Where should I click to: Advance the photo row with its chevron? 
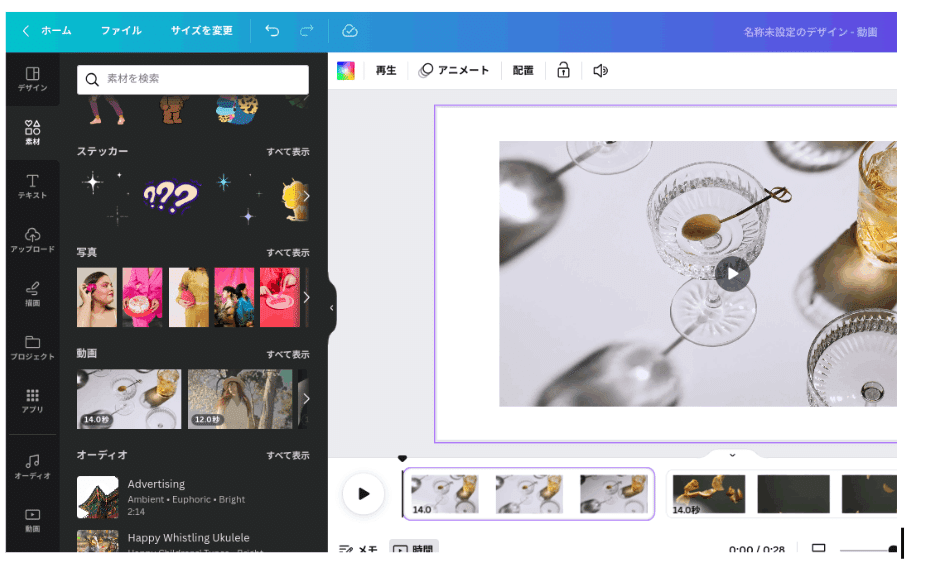(x=306, y=297)
